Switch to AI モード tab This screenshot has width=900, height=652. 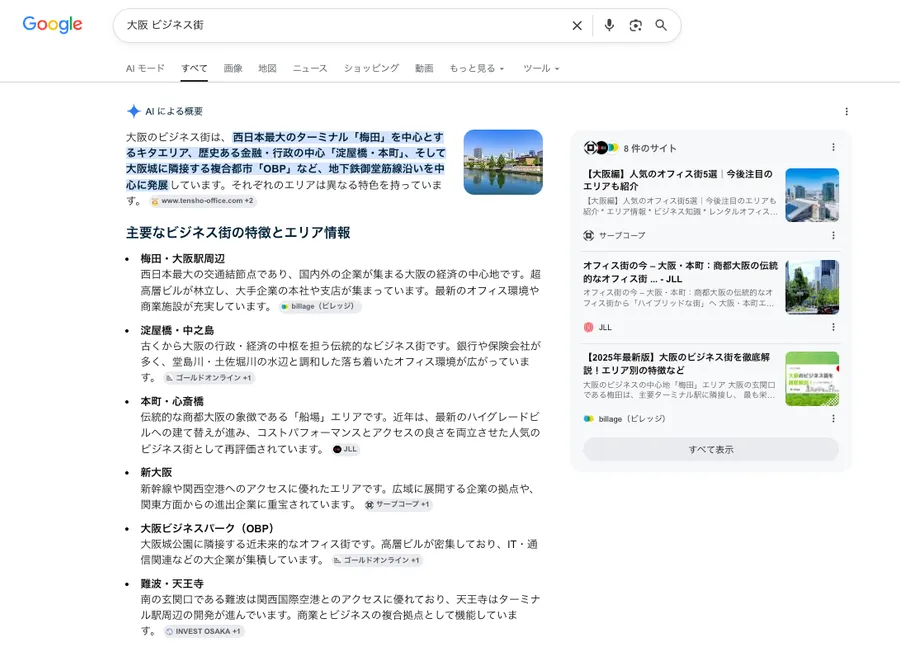tap(145, 68)
